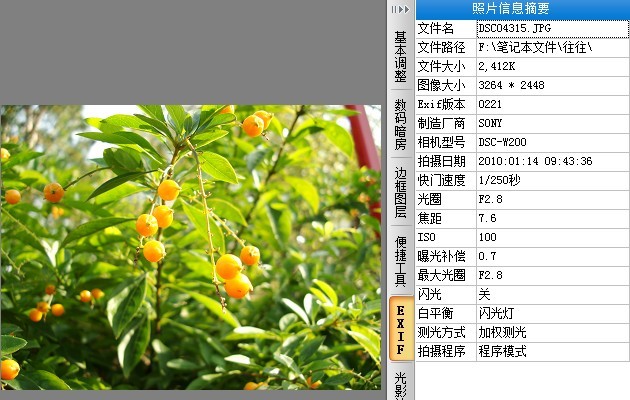The width and height of the screenshot is (630, 400).
Task: Select the EXIF tab
Action: point(401,330)
